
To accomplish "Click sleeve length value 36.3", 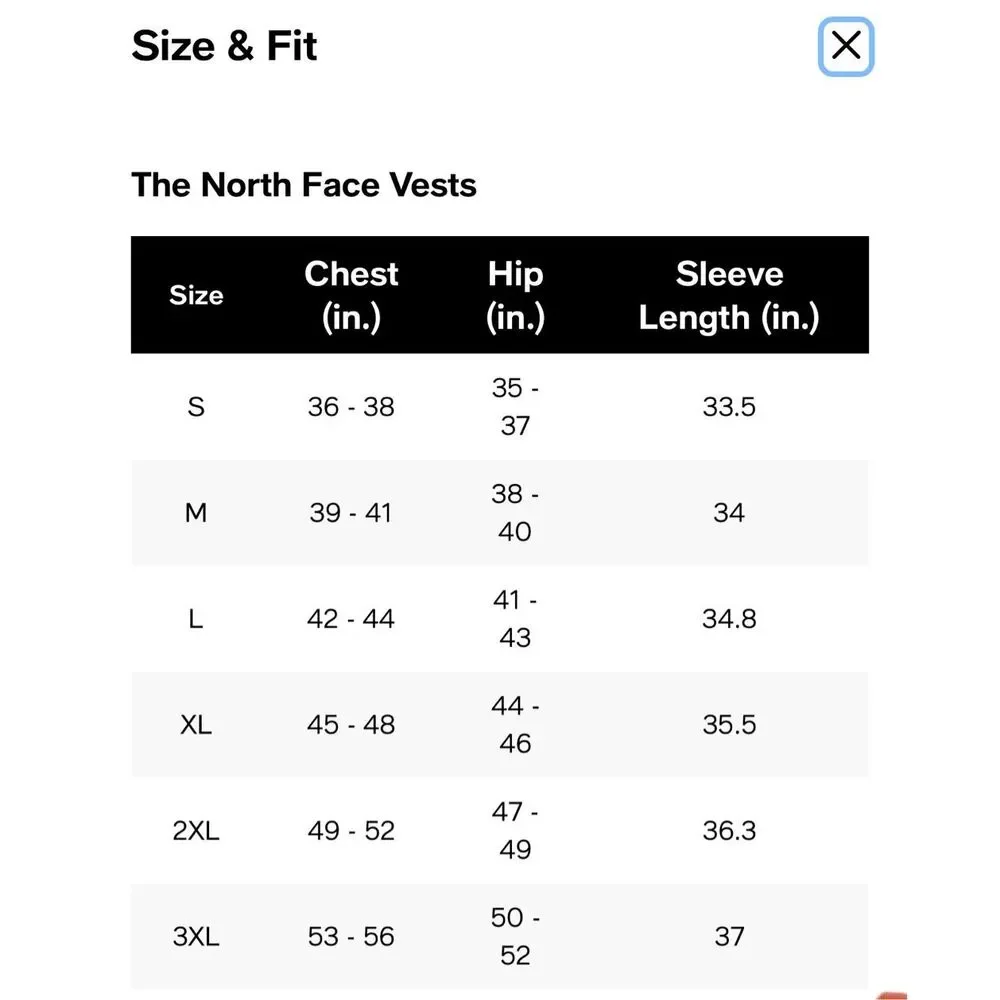I will (x=729, y=830).
